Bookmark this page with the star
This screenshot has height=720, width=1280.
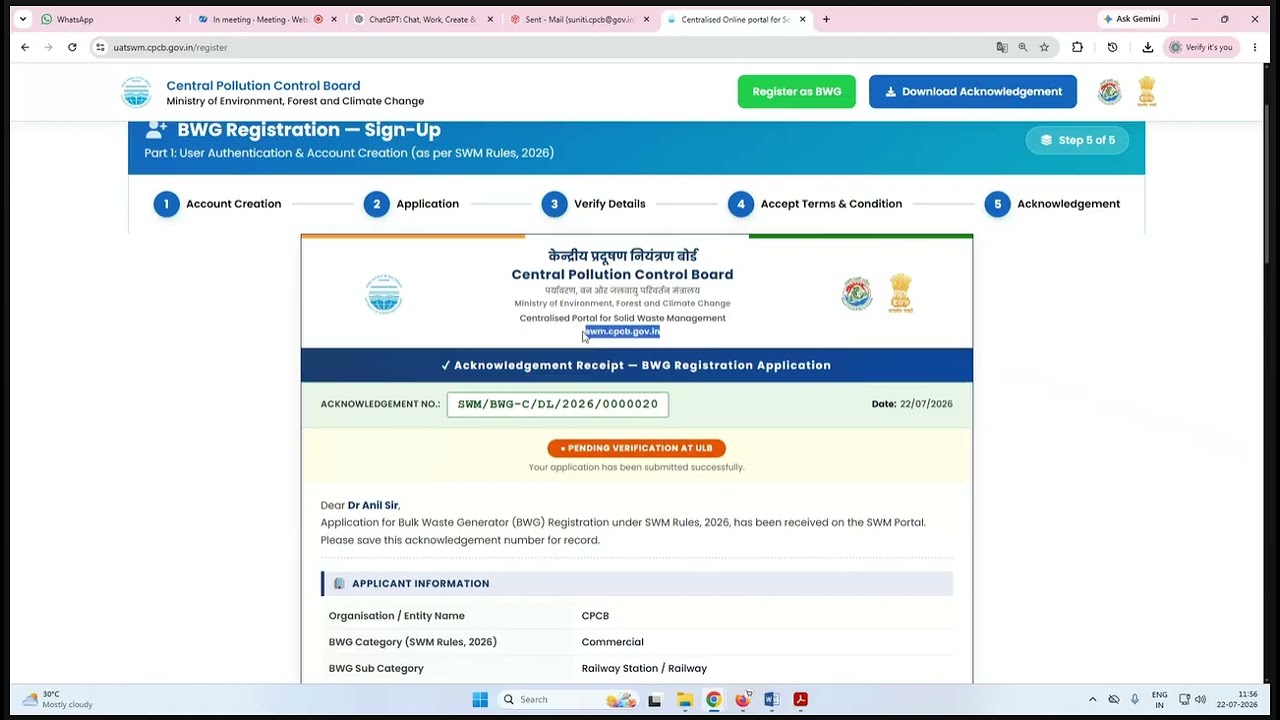pyautogui.click(x=1044, y=47)
